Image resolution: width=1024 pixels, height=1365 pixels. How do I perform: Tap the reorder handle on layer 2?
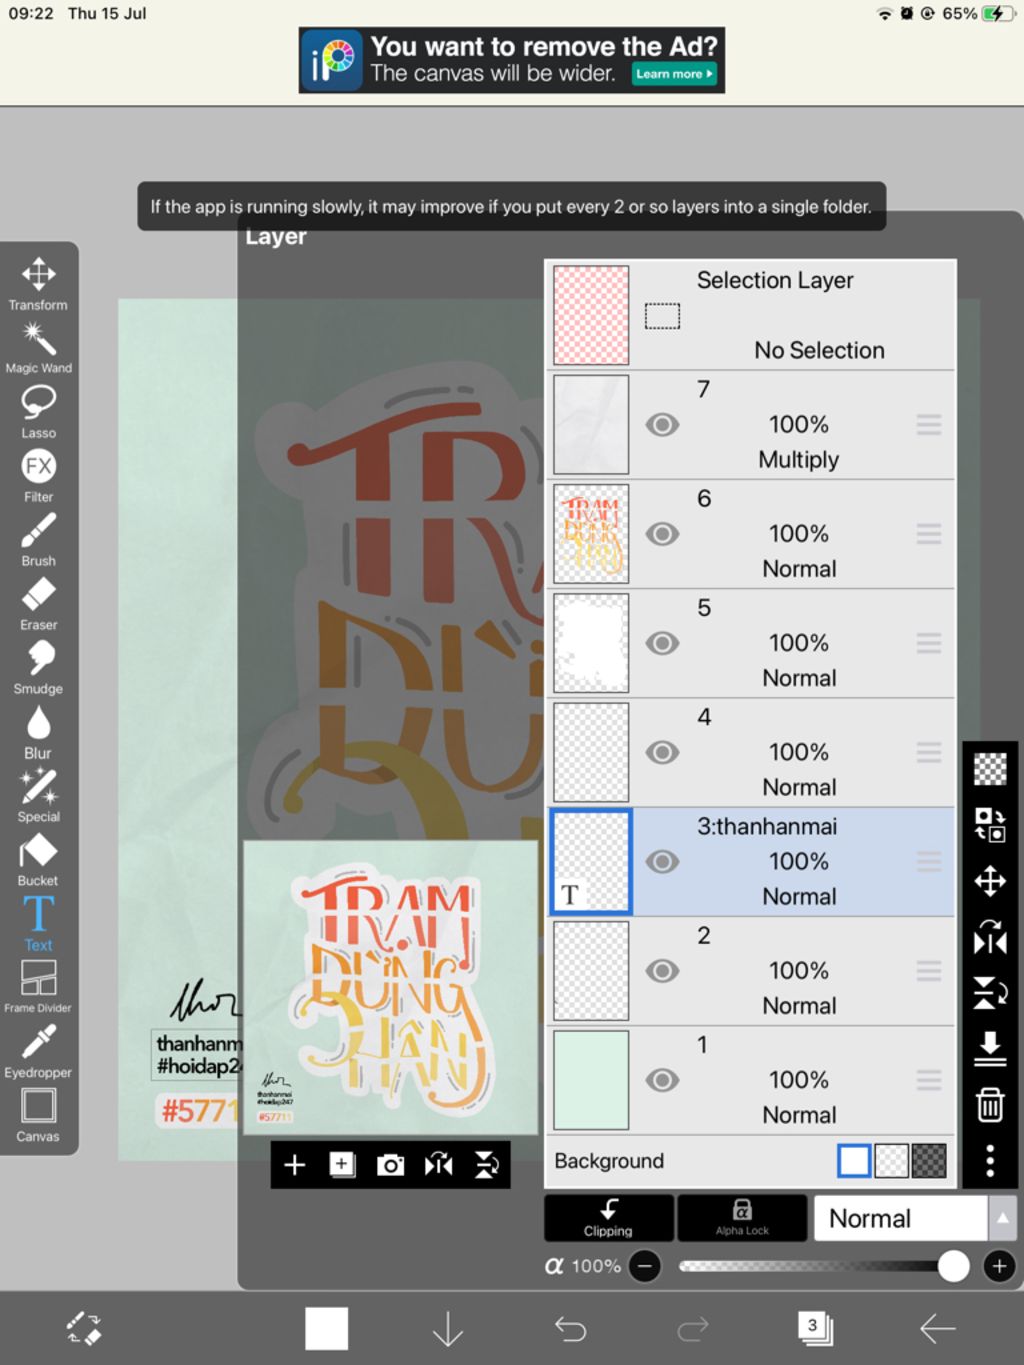pyautogui.click(x=929, y=970)
